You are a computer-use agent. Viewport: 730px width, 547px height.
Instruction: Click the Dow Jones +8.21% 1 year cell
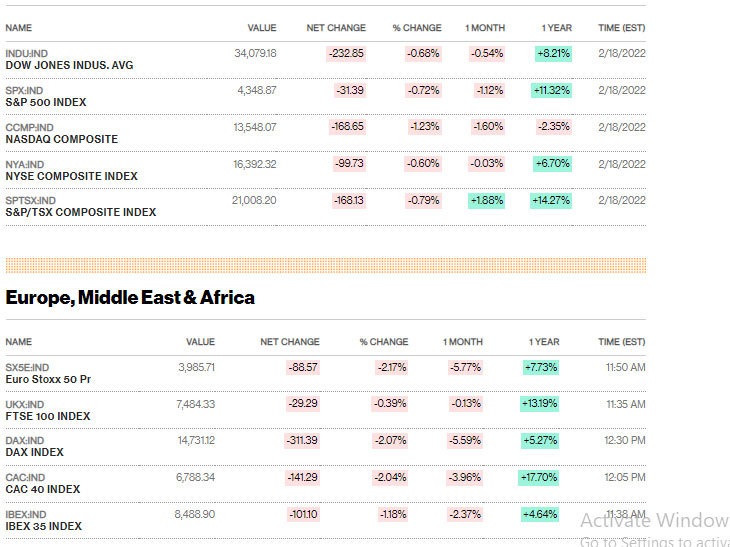553,53
